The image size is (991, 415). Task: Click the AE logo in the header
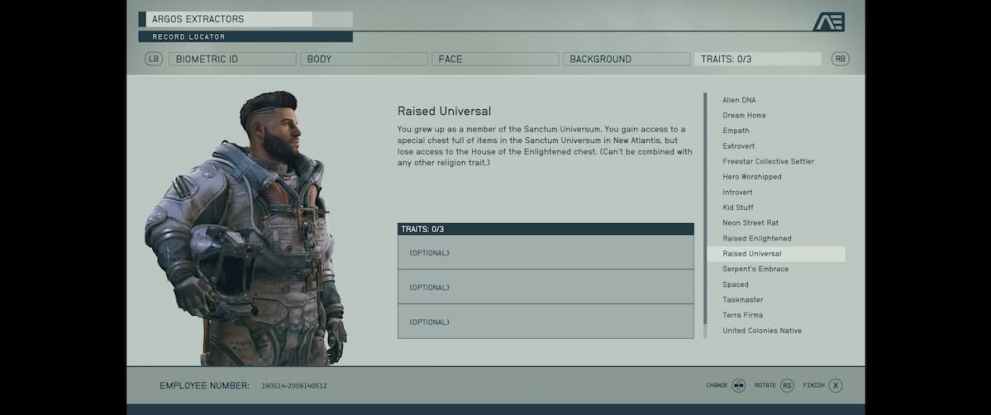[x=828, y=22]
